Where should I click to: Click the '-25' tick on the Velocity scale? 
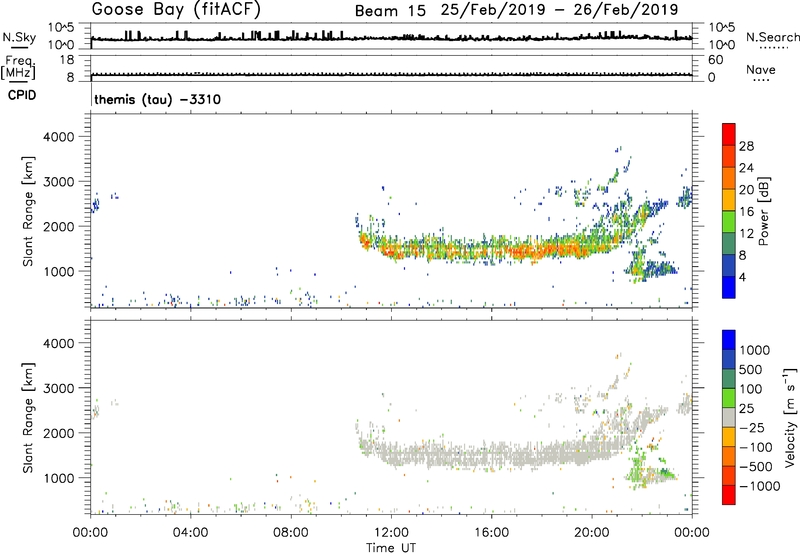click(x=752, y=427)
